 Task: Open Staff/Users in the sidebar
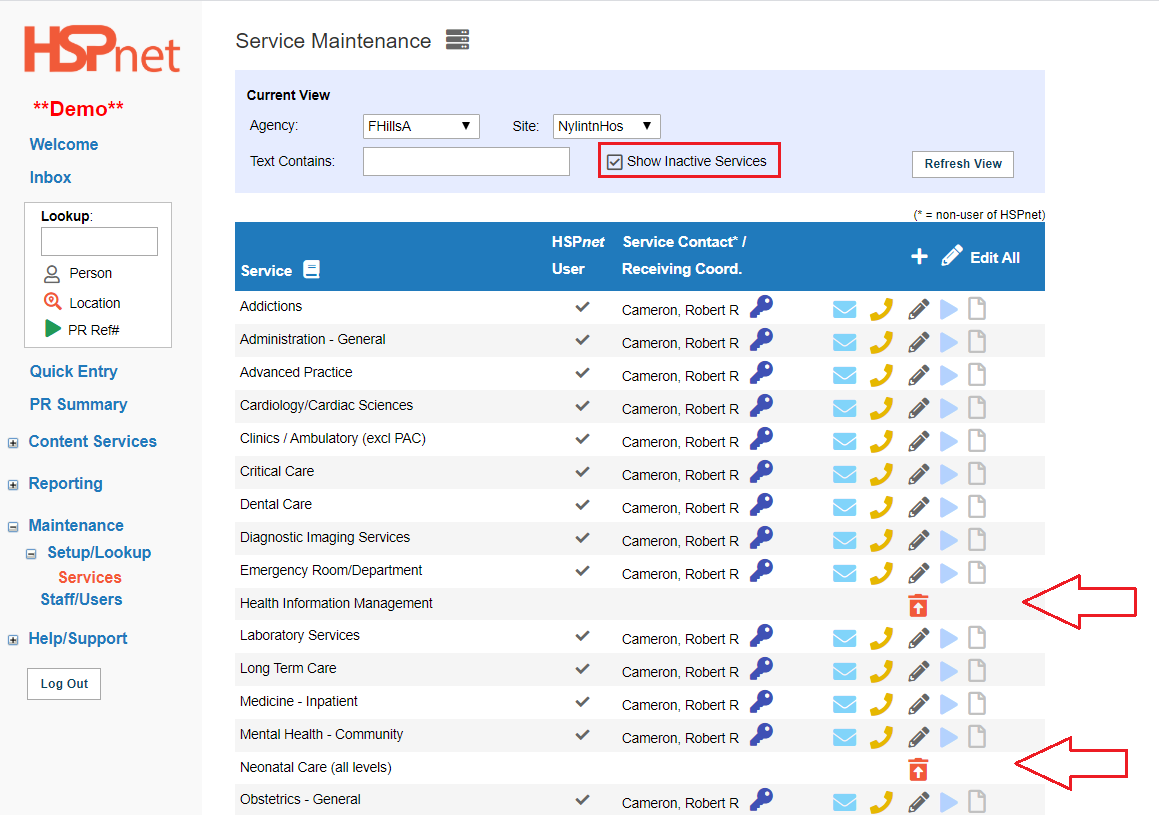click(x=81, y=599)
